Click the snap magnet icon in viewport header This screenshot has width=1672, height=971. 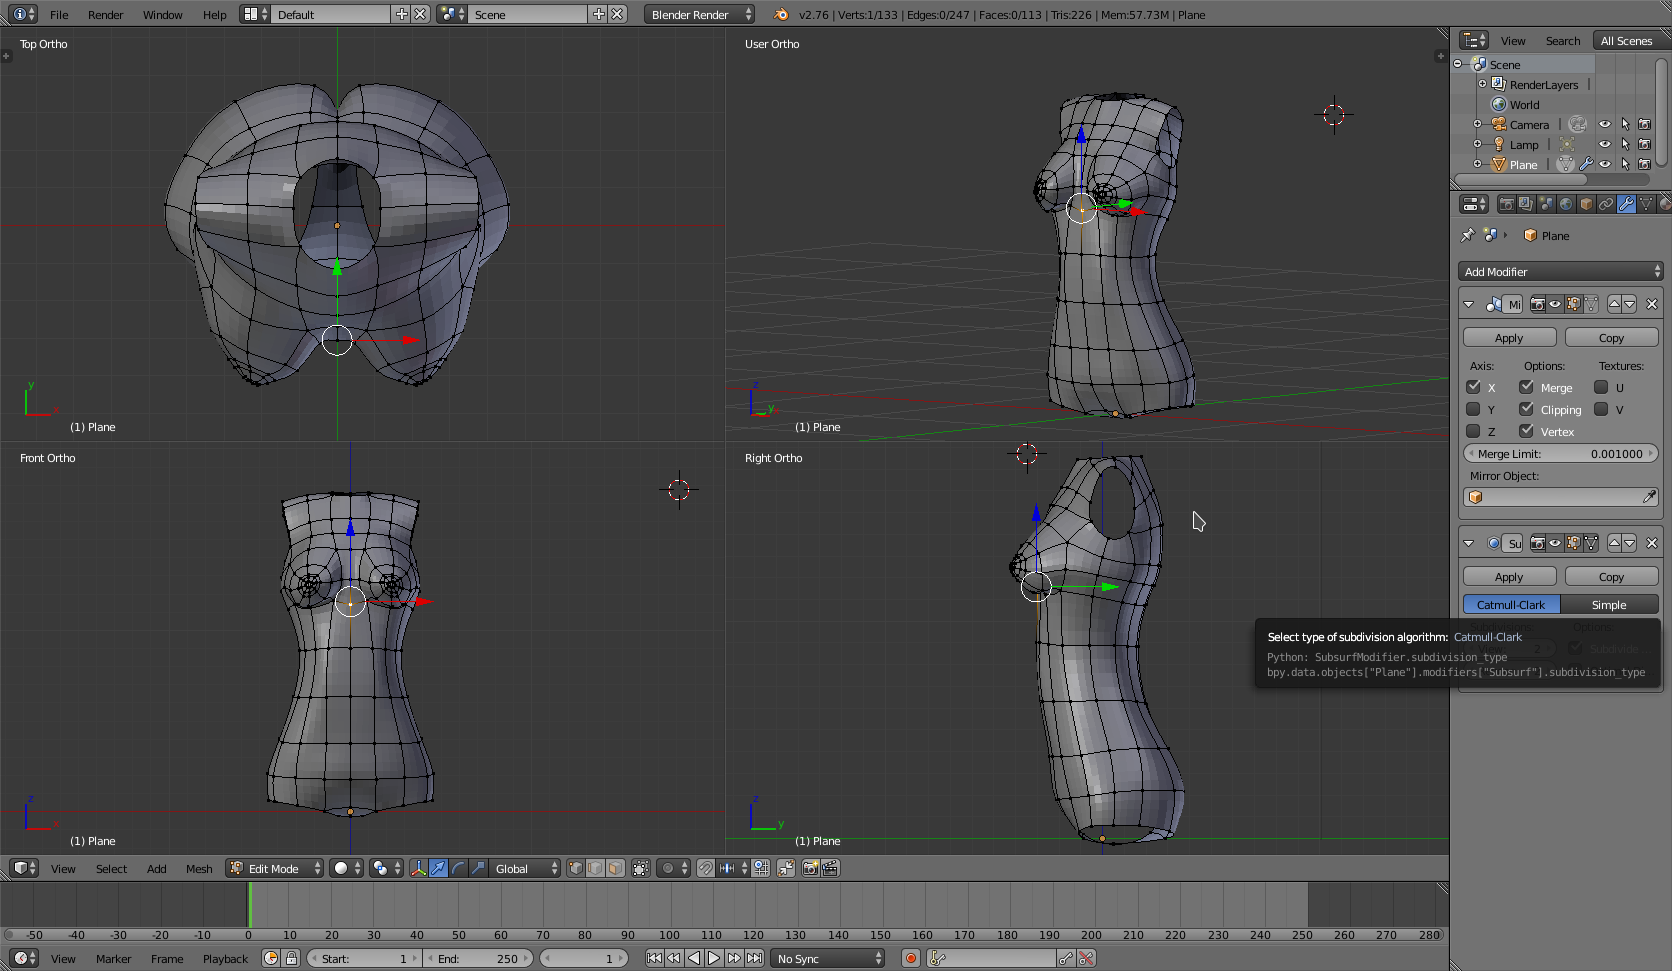[706, 868]
